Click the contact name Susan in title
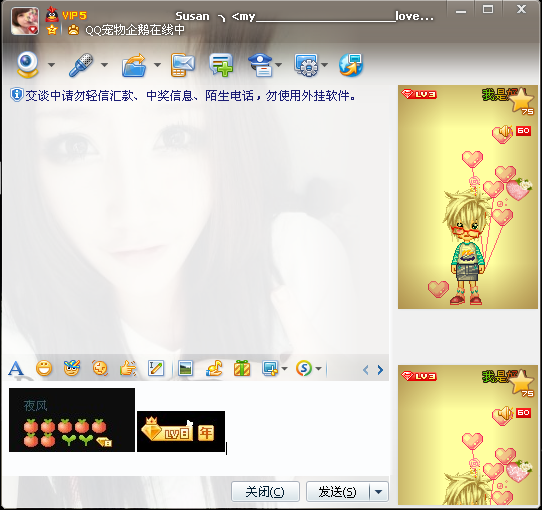Image resolution: width=542 pixels, height=510 pixels. point(193,16)
